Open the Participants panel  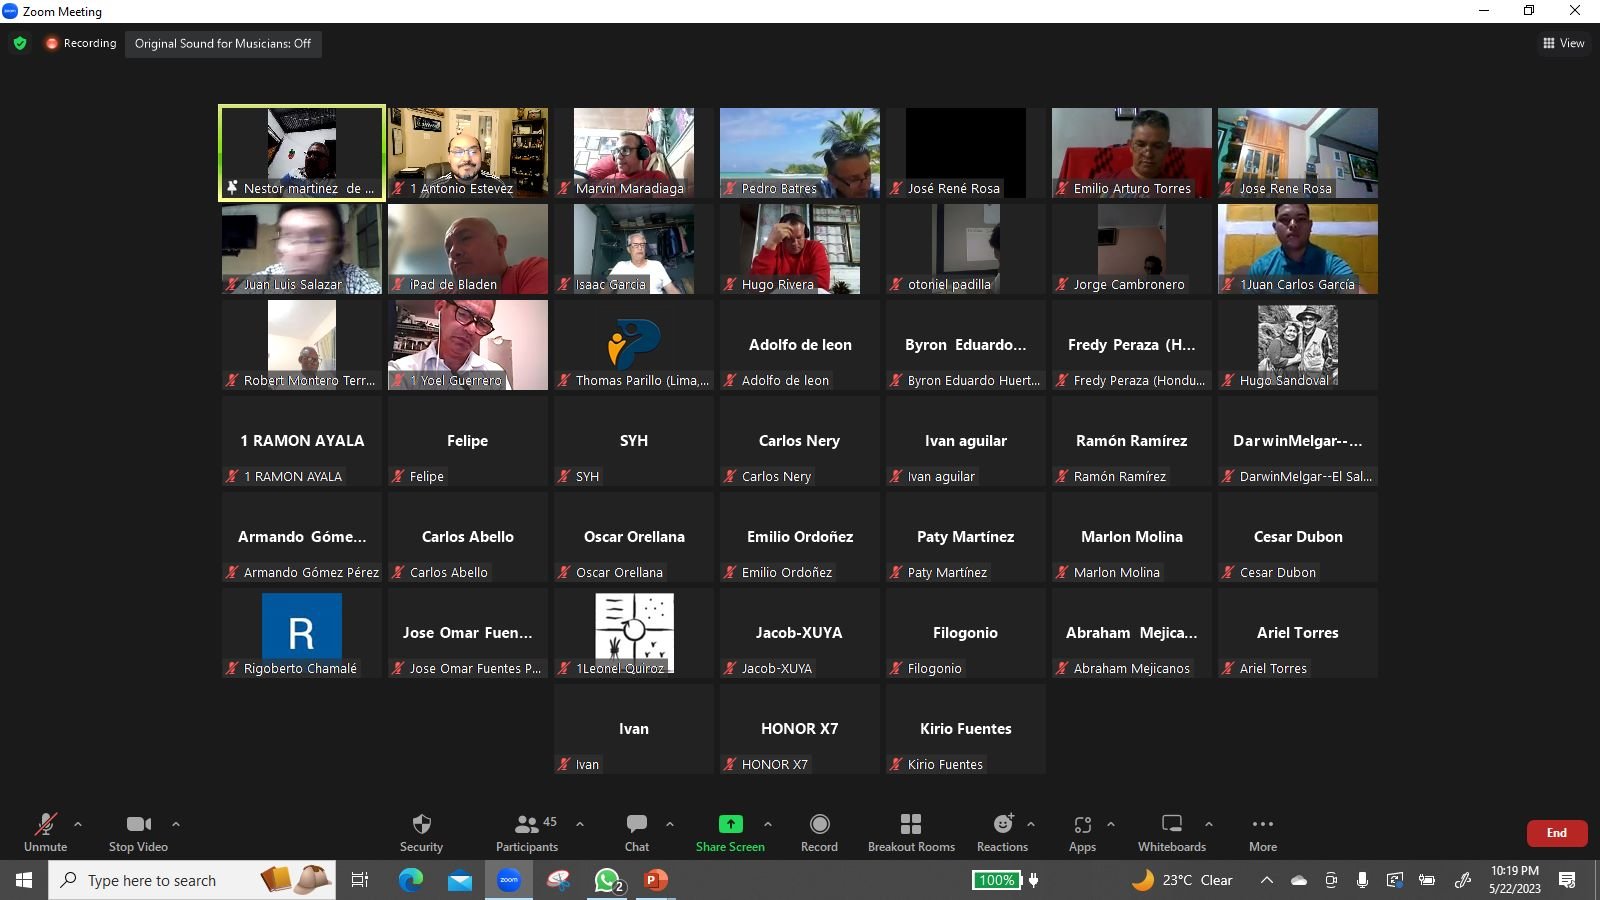[x=527, y=832]
